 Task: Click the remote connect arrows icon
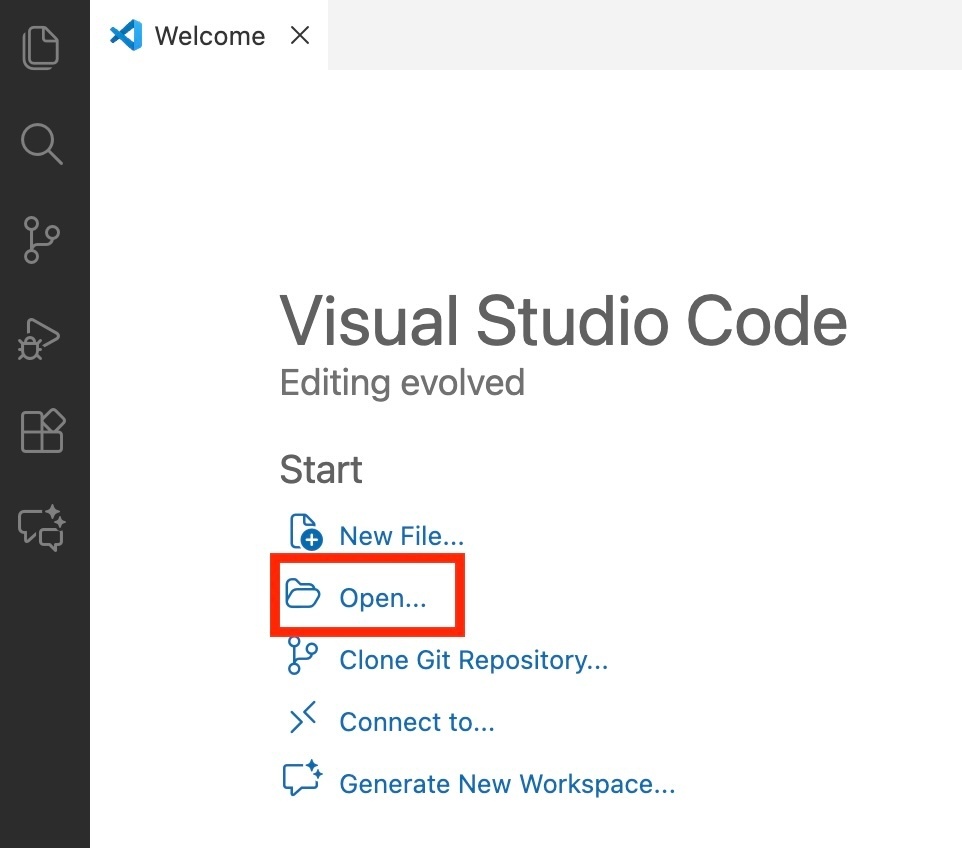(x=302, y=720)
